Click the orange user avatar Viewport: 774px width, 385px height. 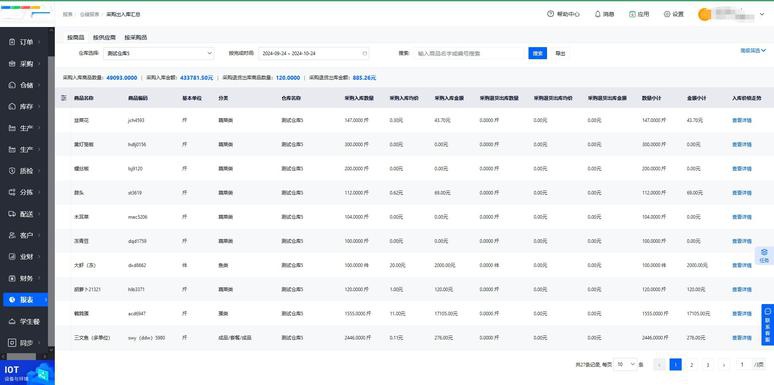[x=704, y=14]
